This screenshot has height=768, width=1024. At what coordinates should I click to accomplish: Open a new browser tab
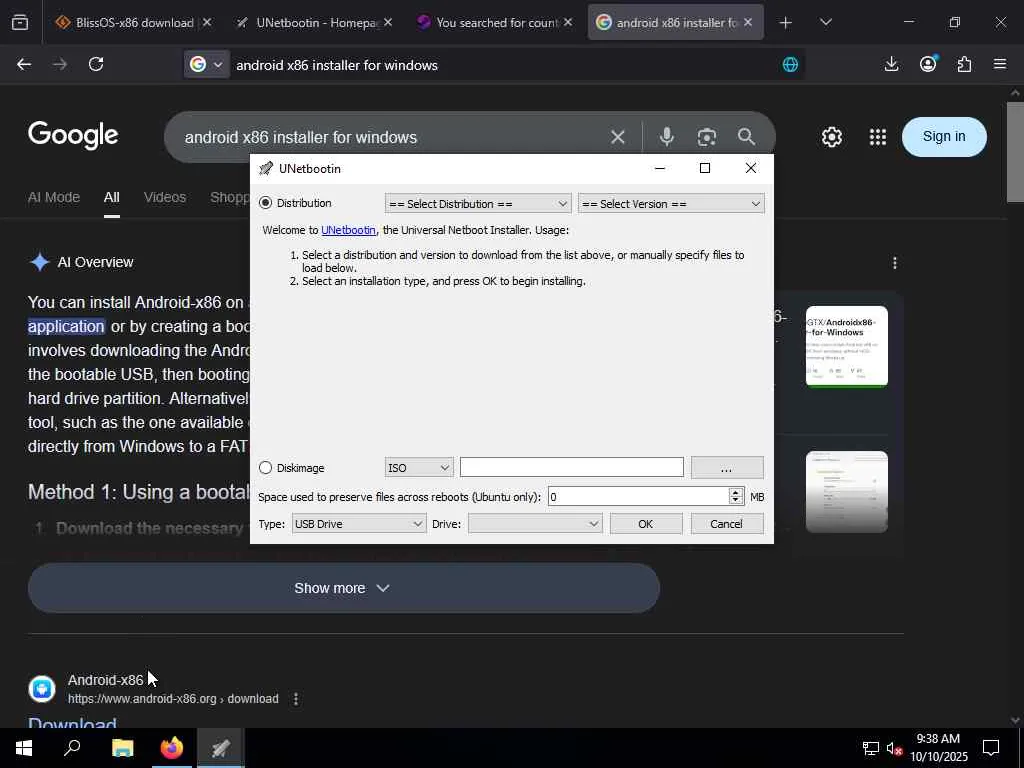[786, 23]
